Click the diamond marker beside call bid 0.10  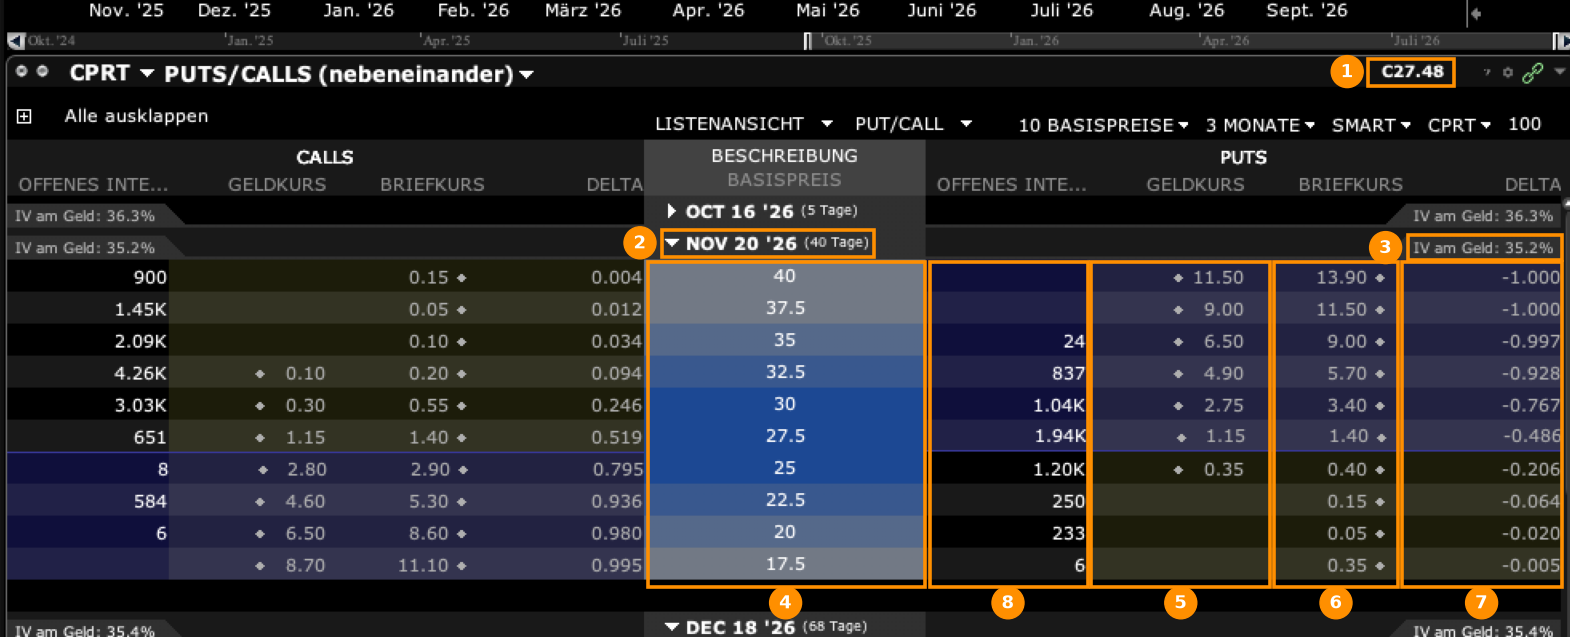[260, 374]
